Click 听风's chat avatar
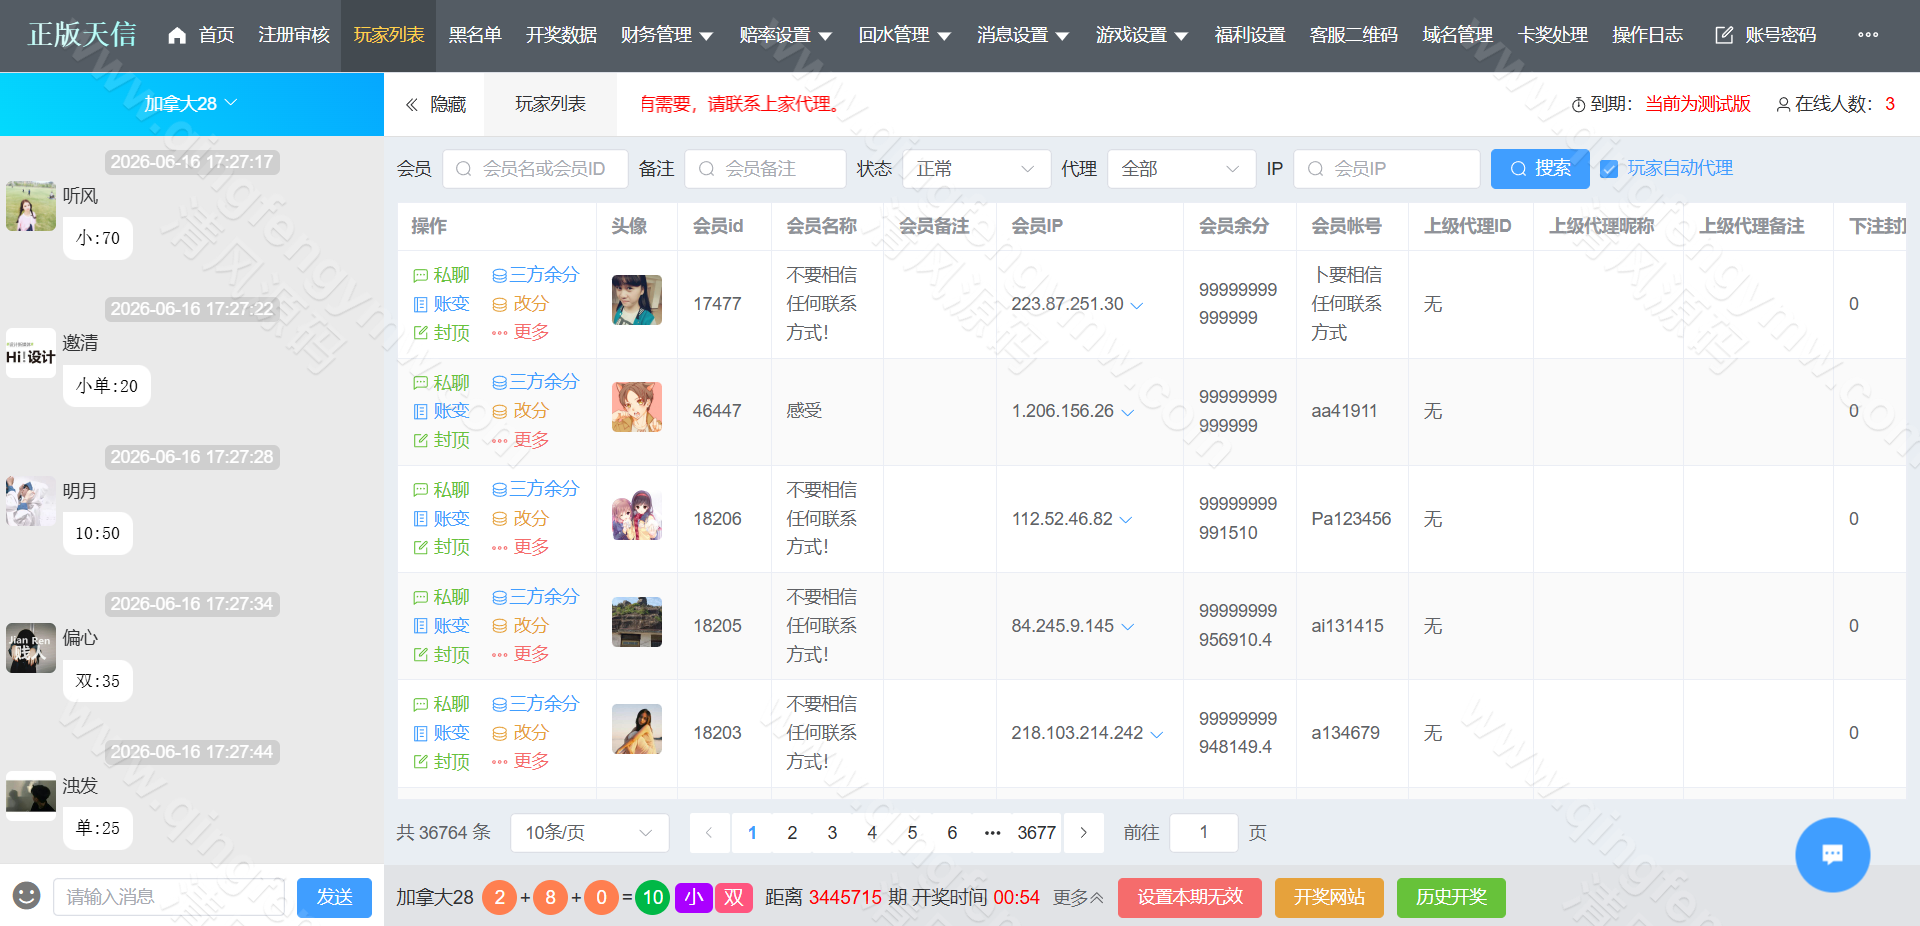The image size is (1920, 926). click(31, 206)
